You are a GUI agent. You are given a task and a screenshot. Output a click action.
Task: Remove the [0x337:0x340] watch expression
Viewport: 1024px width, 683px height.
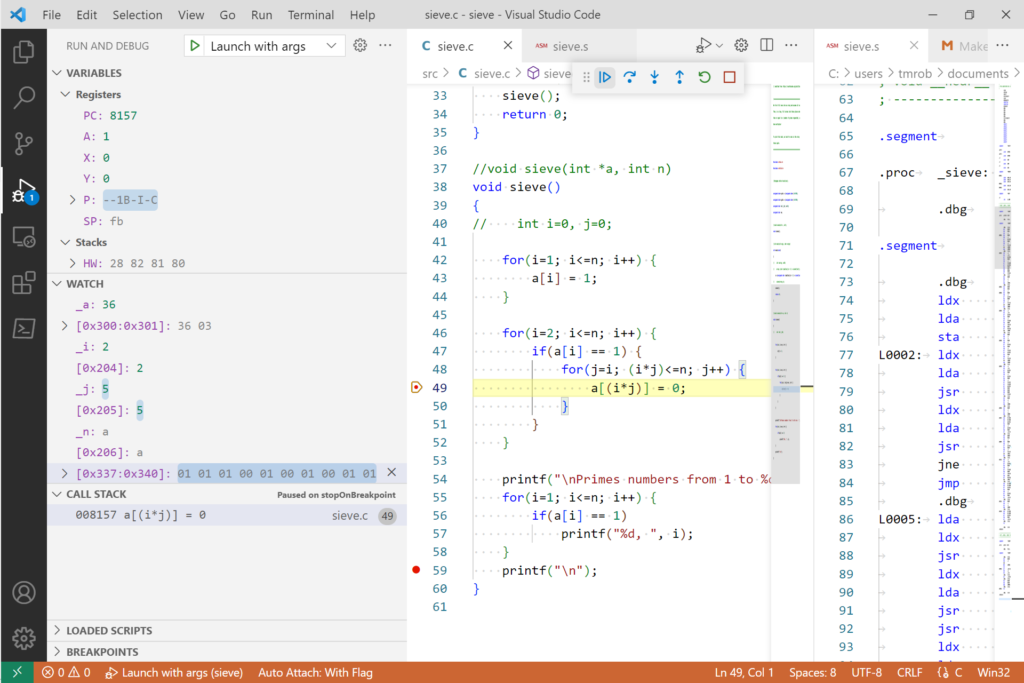[391, 472]
